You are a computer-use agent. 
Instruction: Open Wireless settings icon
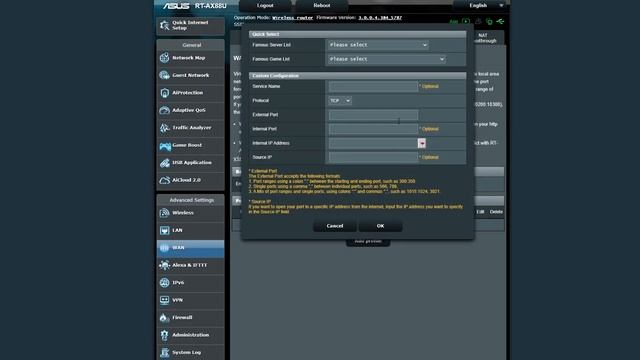(x=164, y=213)
